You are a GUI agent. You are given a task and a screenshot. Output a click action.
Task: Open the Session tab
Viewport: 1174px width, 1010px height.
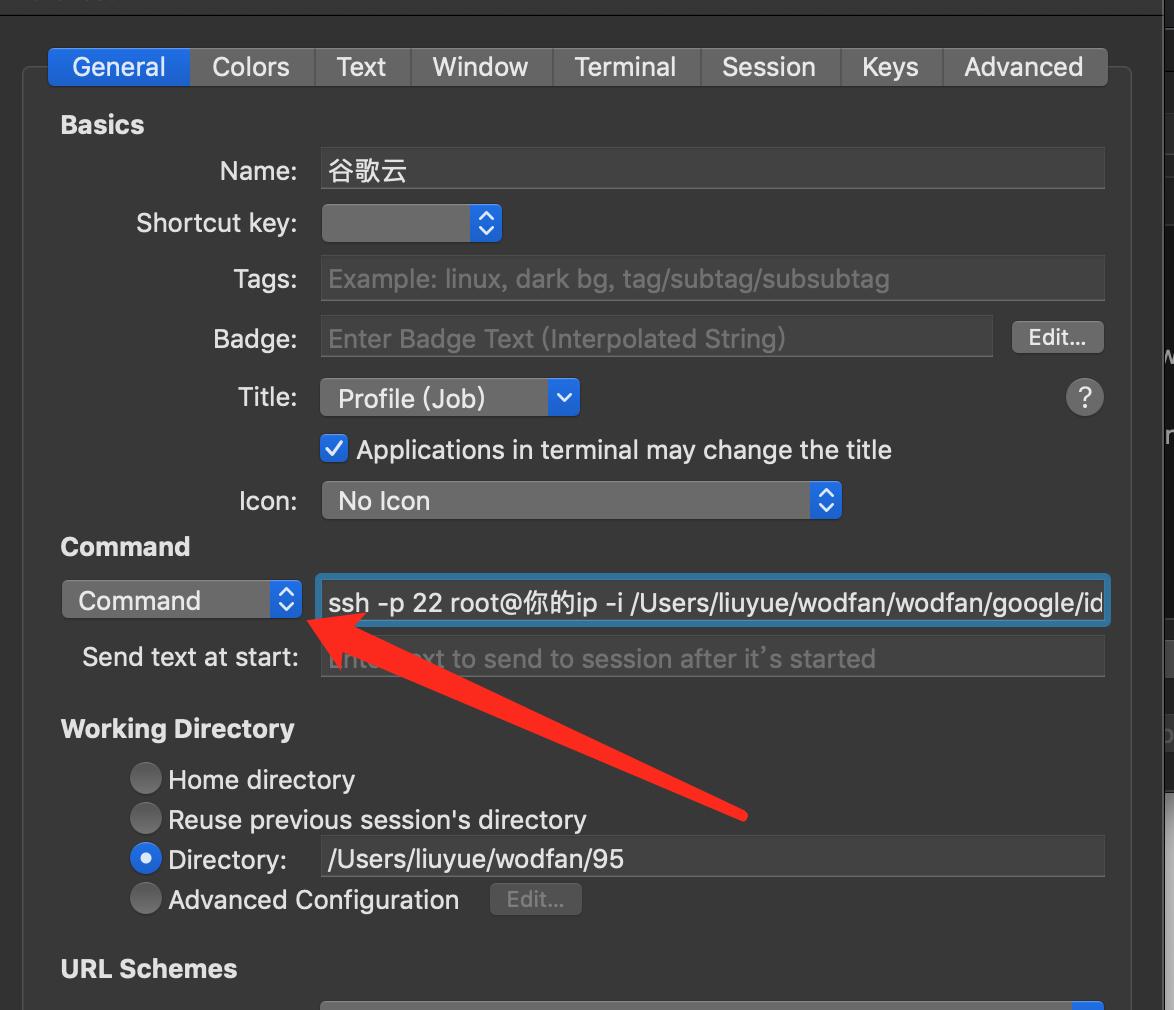point(768,67)
